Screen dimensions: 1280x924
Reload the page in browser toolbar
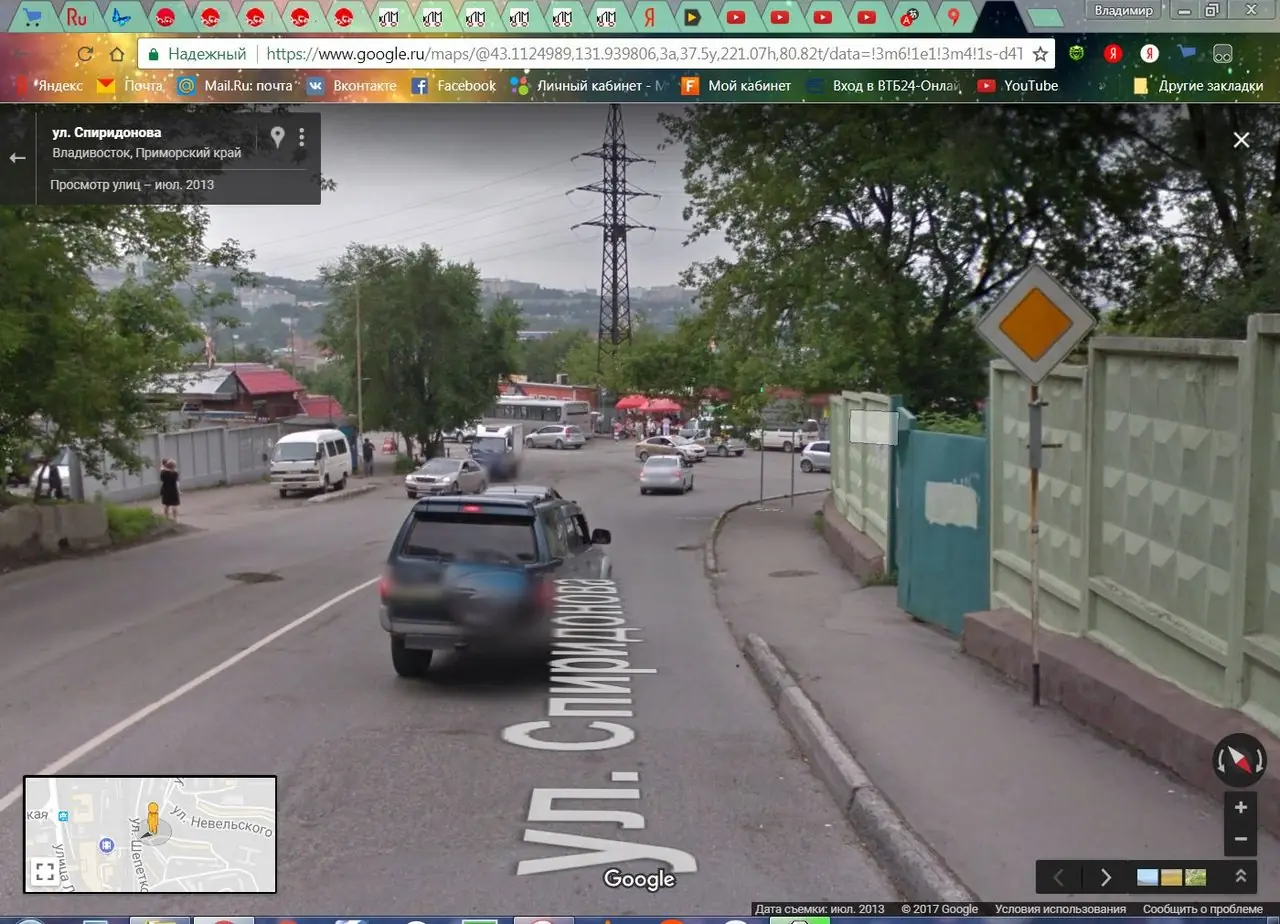pyautogui.click(x=85, y=54)
